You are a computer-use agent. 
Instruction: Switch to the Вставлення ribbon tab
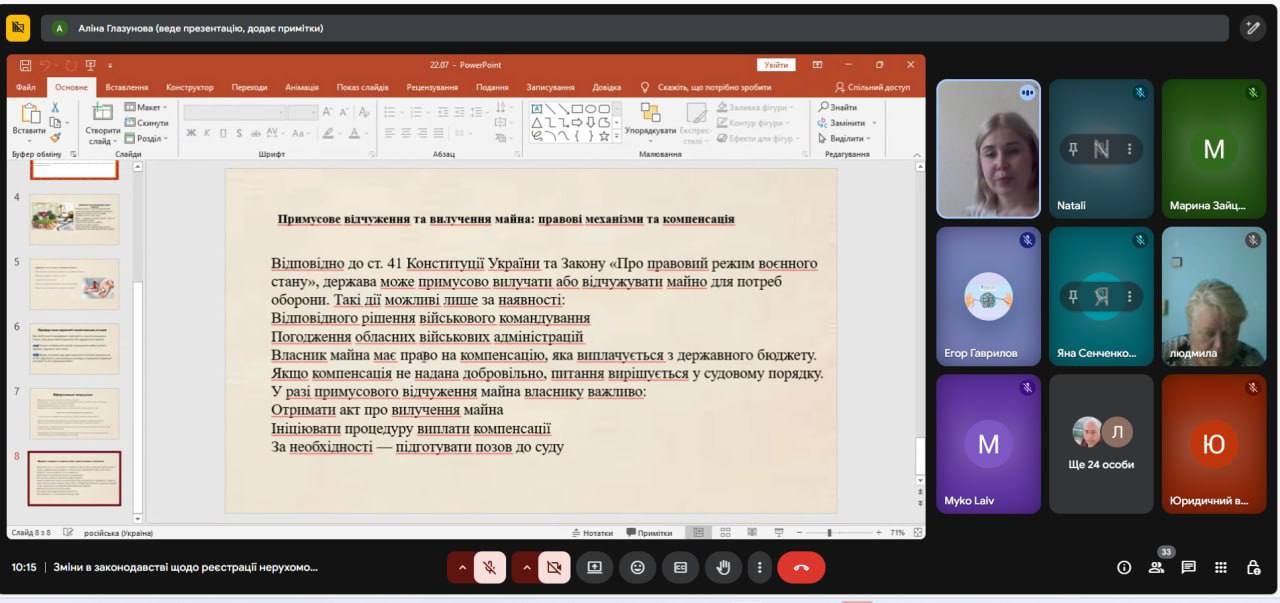[127, 87]
